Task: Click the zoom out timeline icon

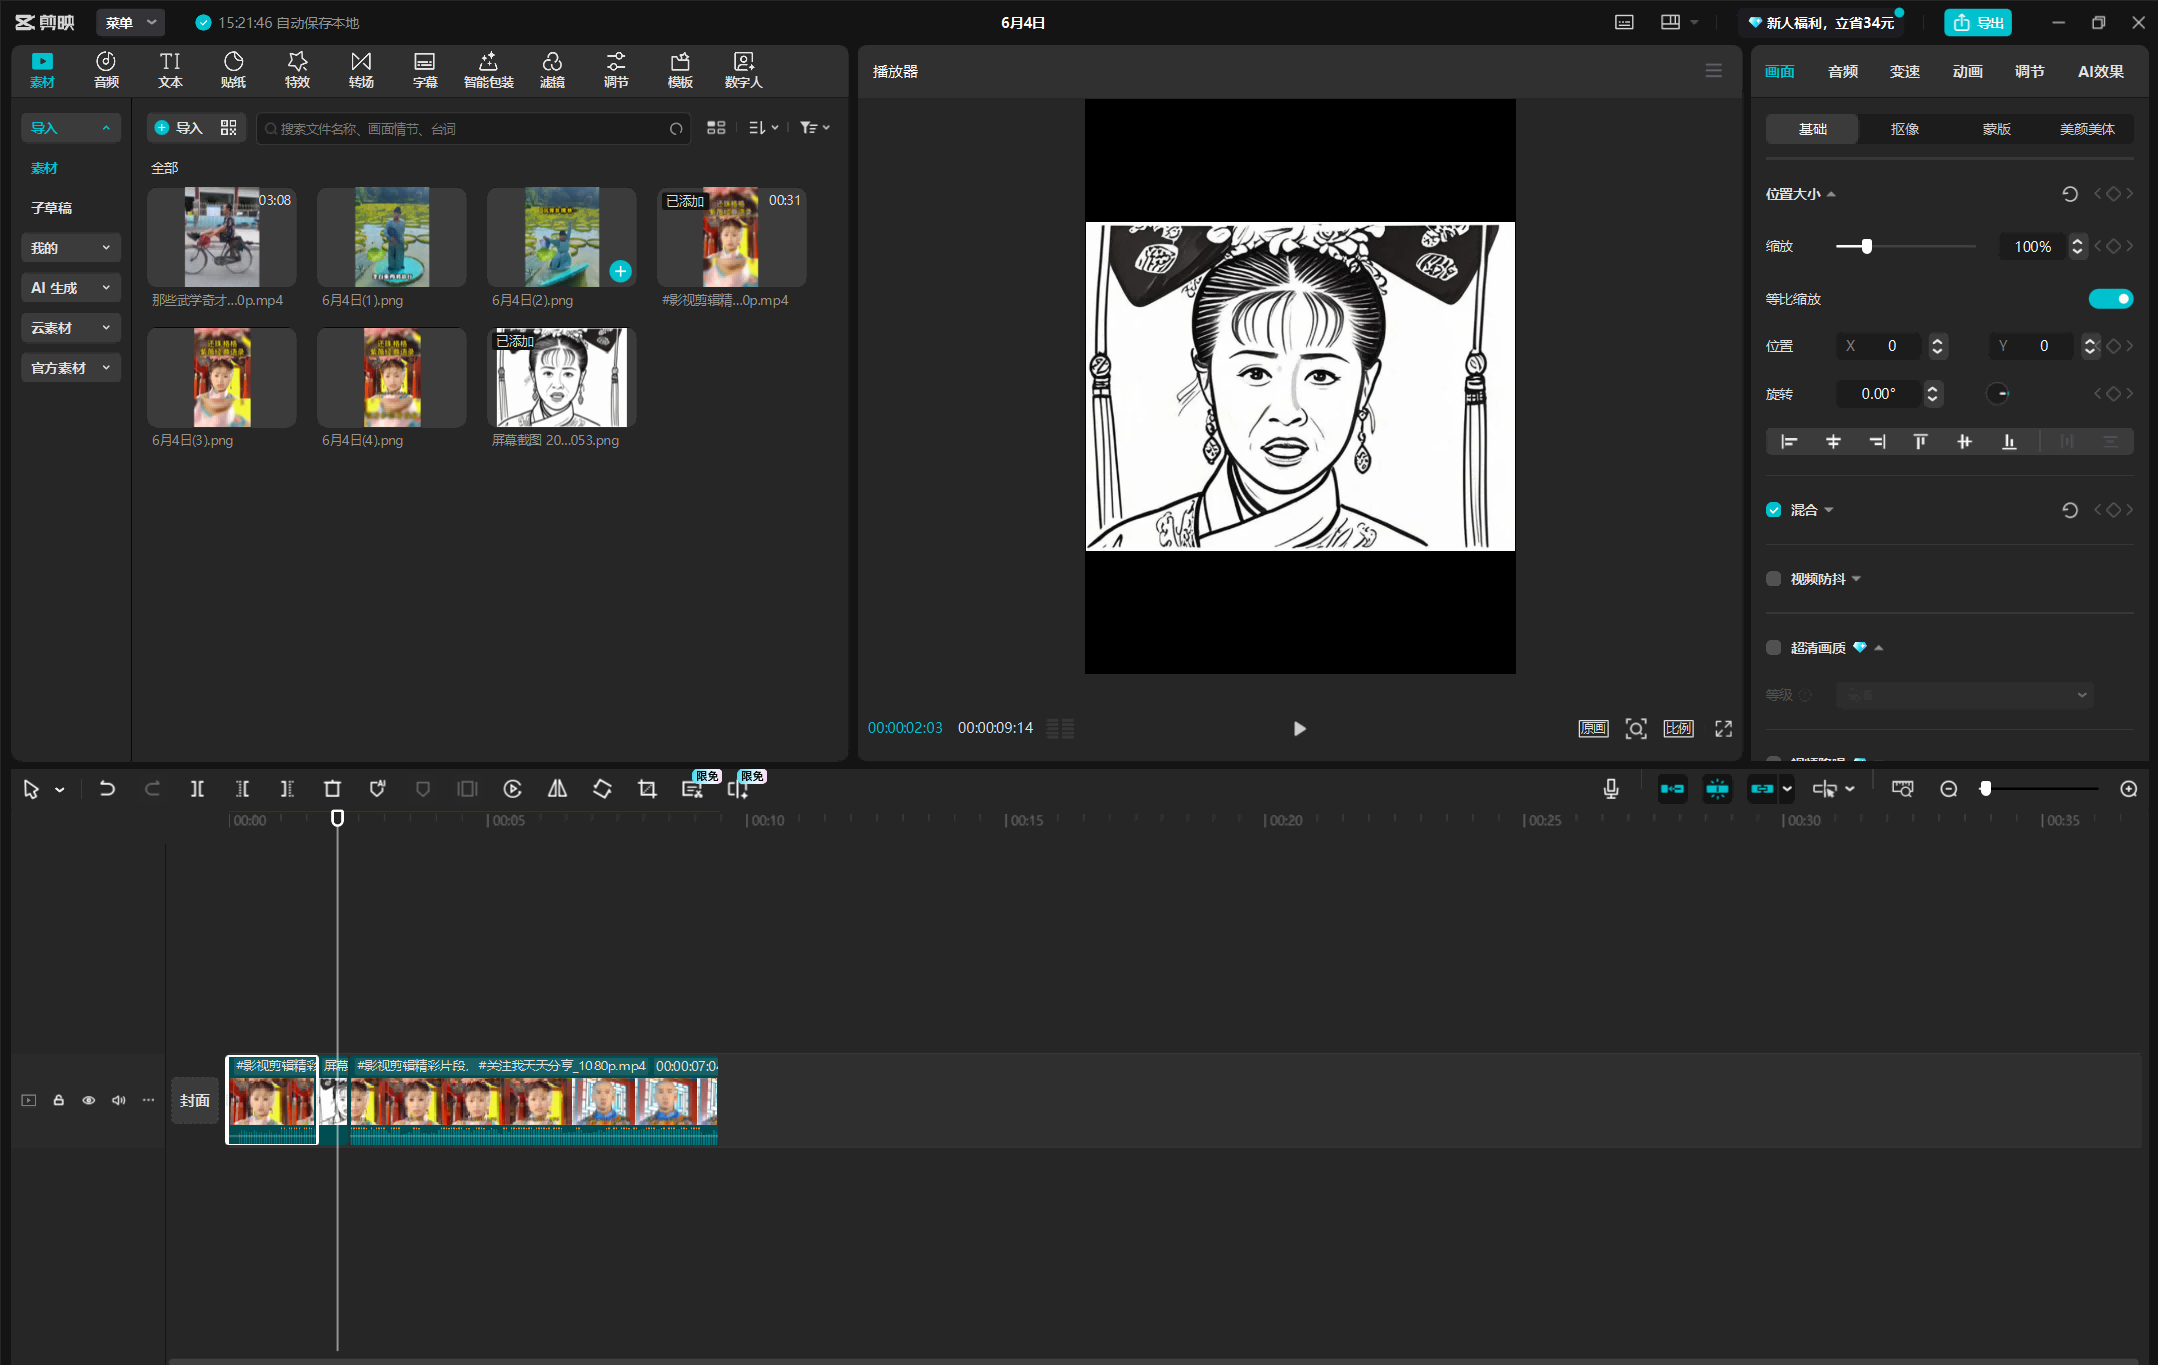Action: [1948, 789]
